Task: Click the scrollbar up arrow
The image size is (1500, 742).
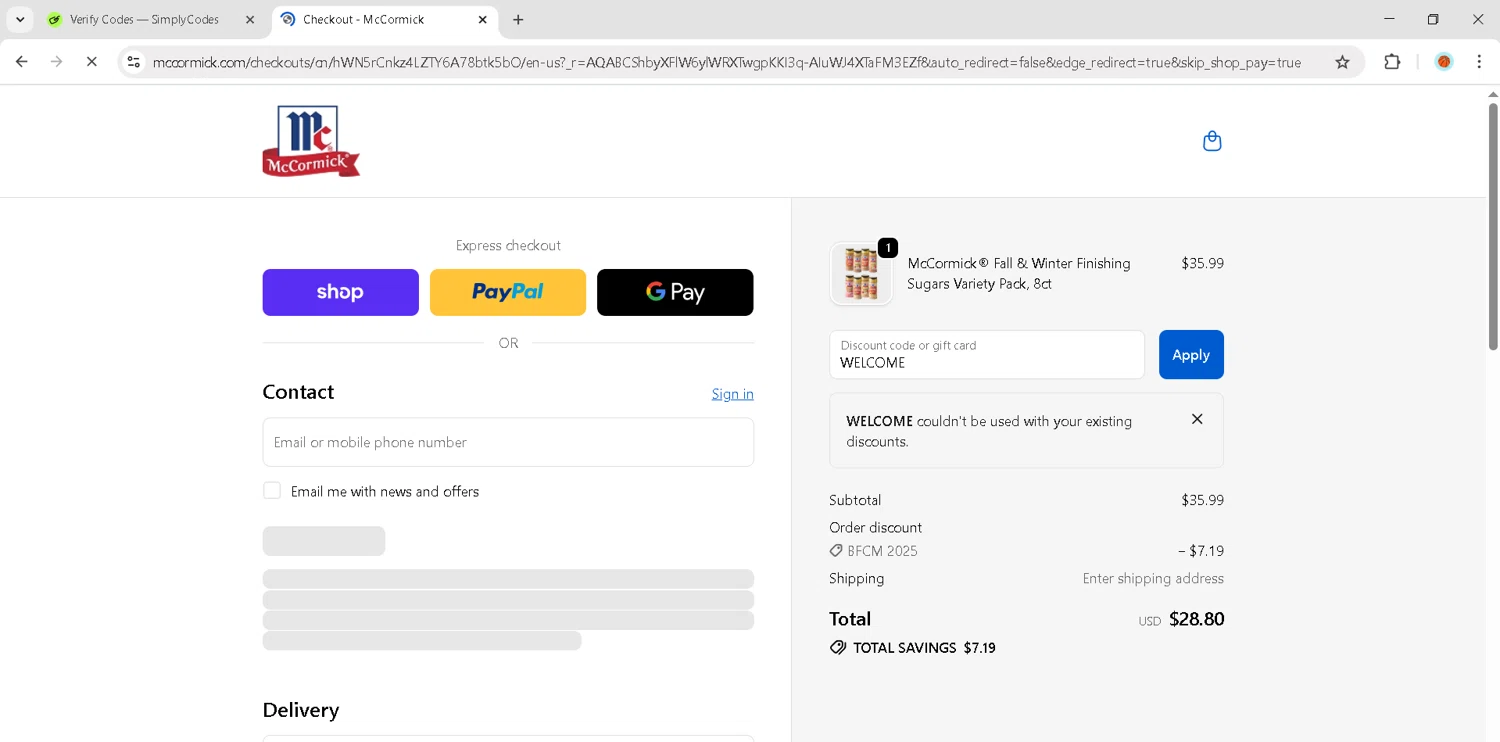Action: pyautogui.click(x=1493, y=94)
